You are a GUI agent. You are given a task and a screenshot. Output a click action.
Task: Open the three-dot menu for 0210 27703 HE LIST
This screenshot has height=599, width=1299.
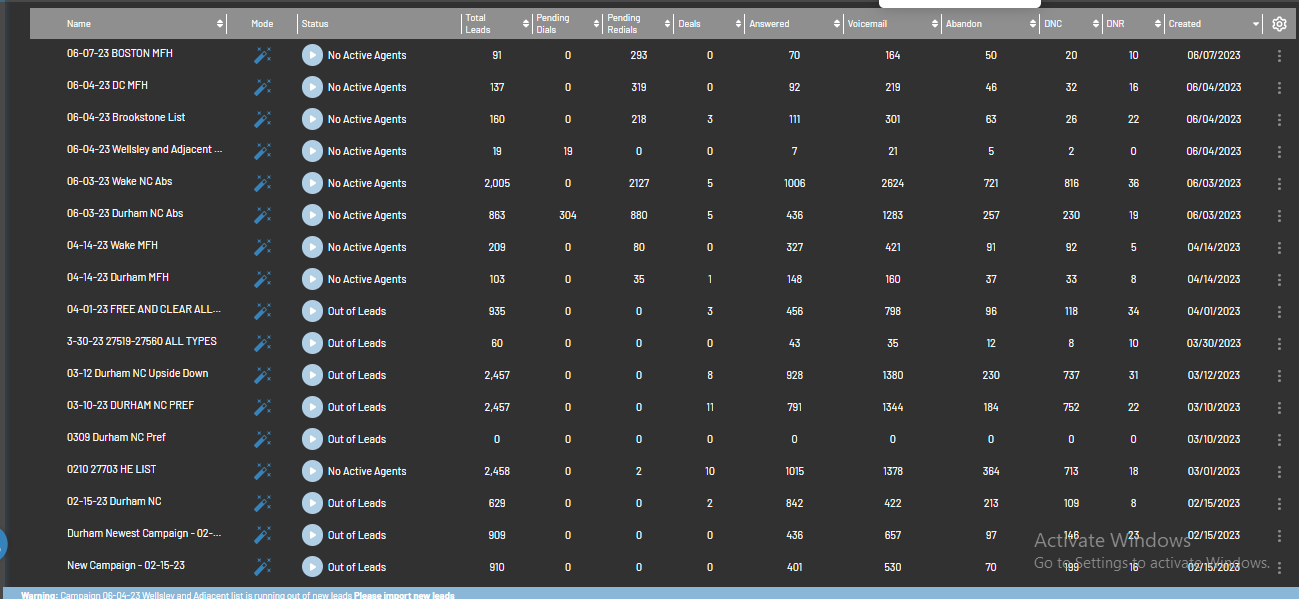(1279, 471)
